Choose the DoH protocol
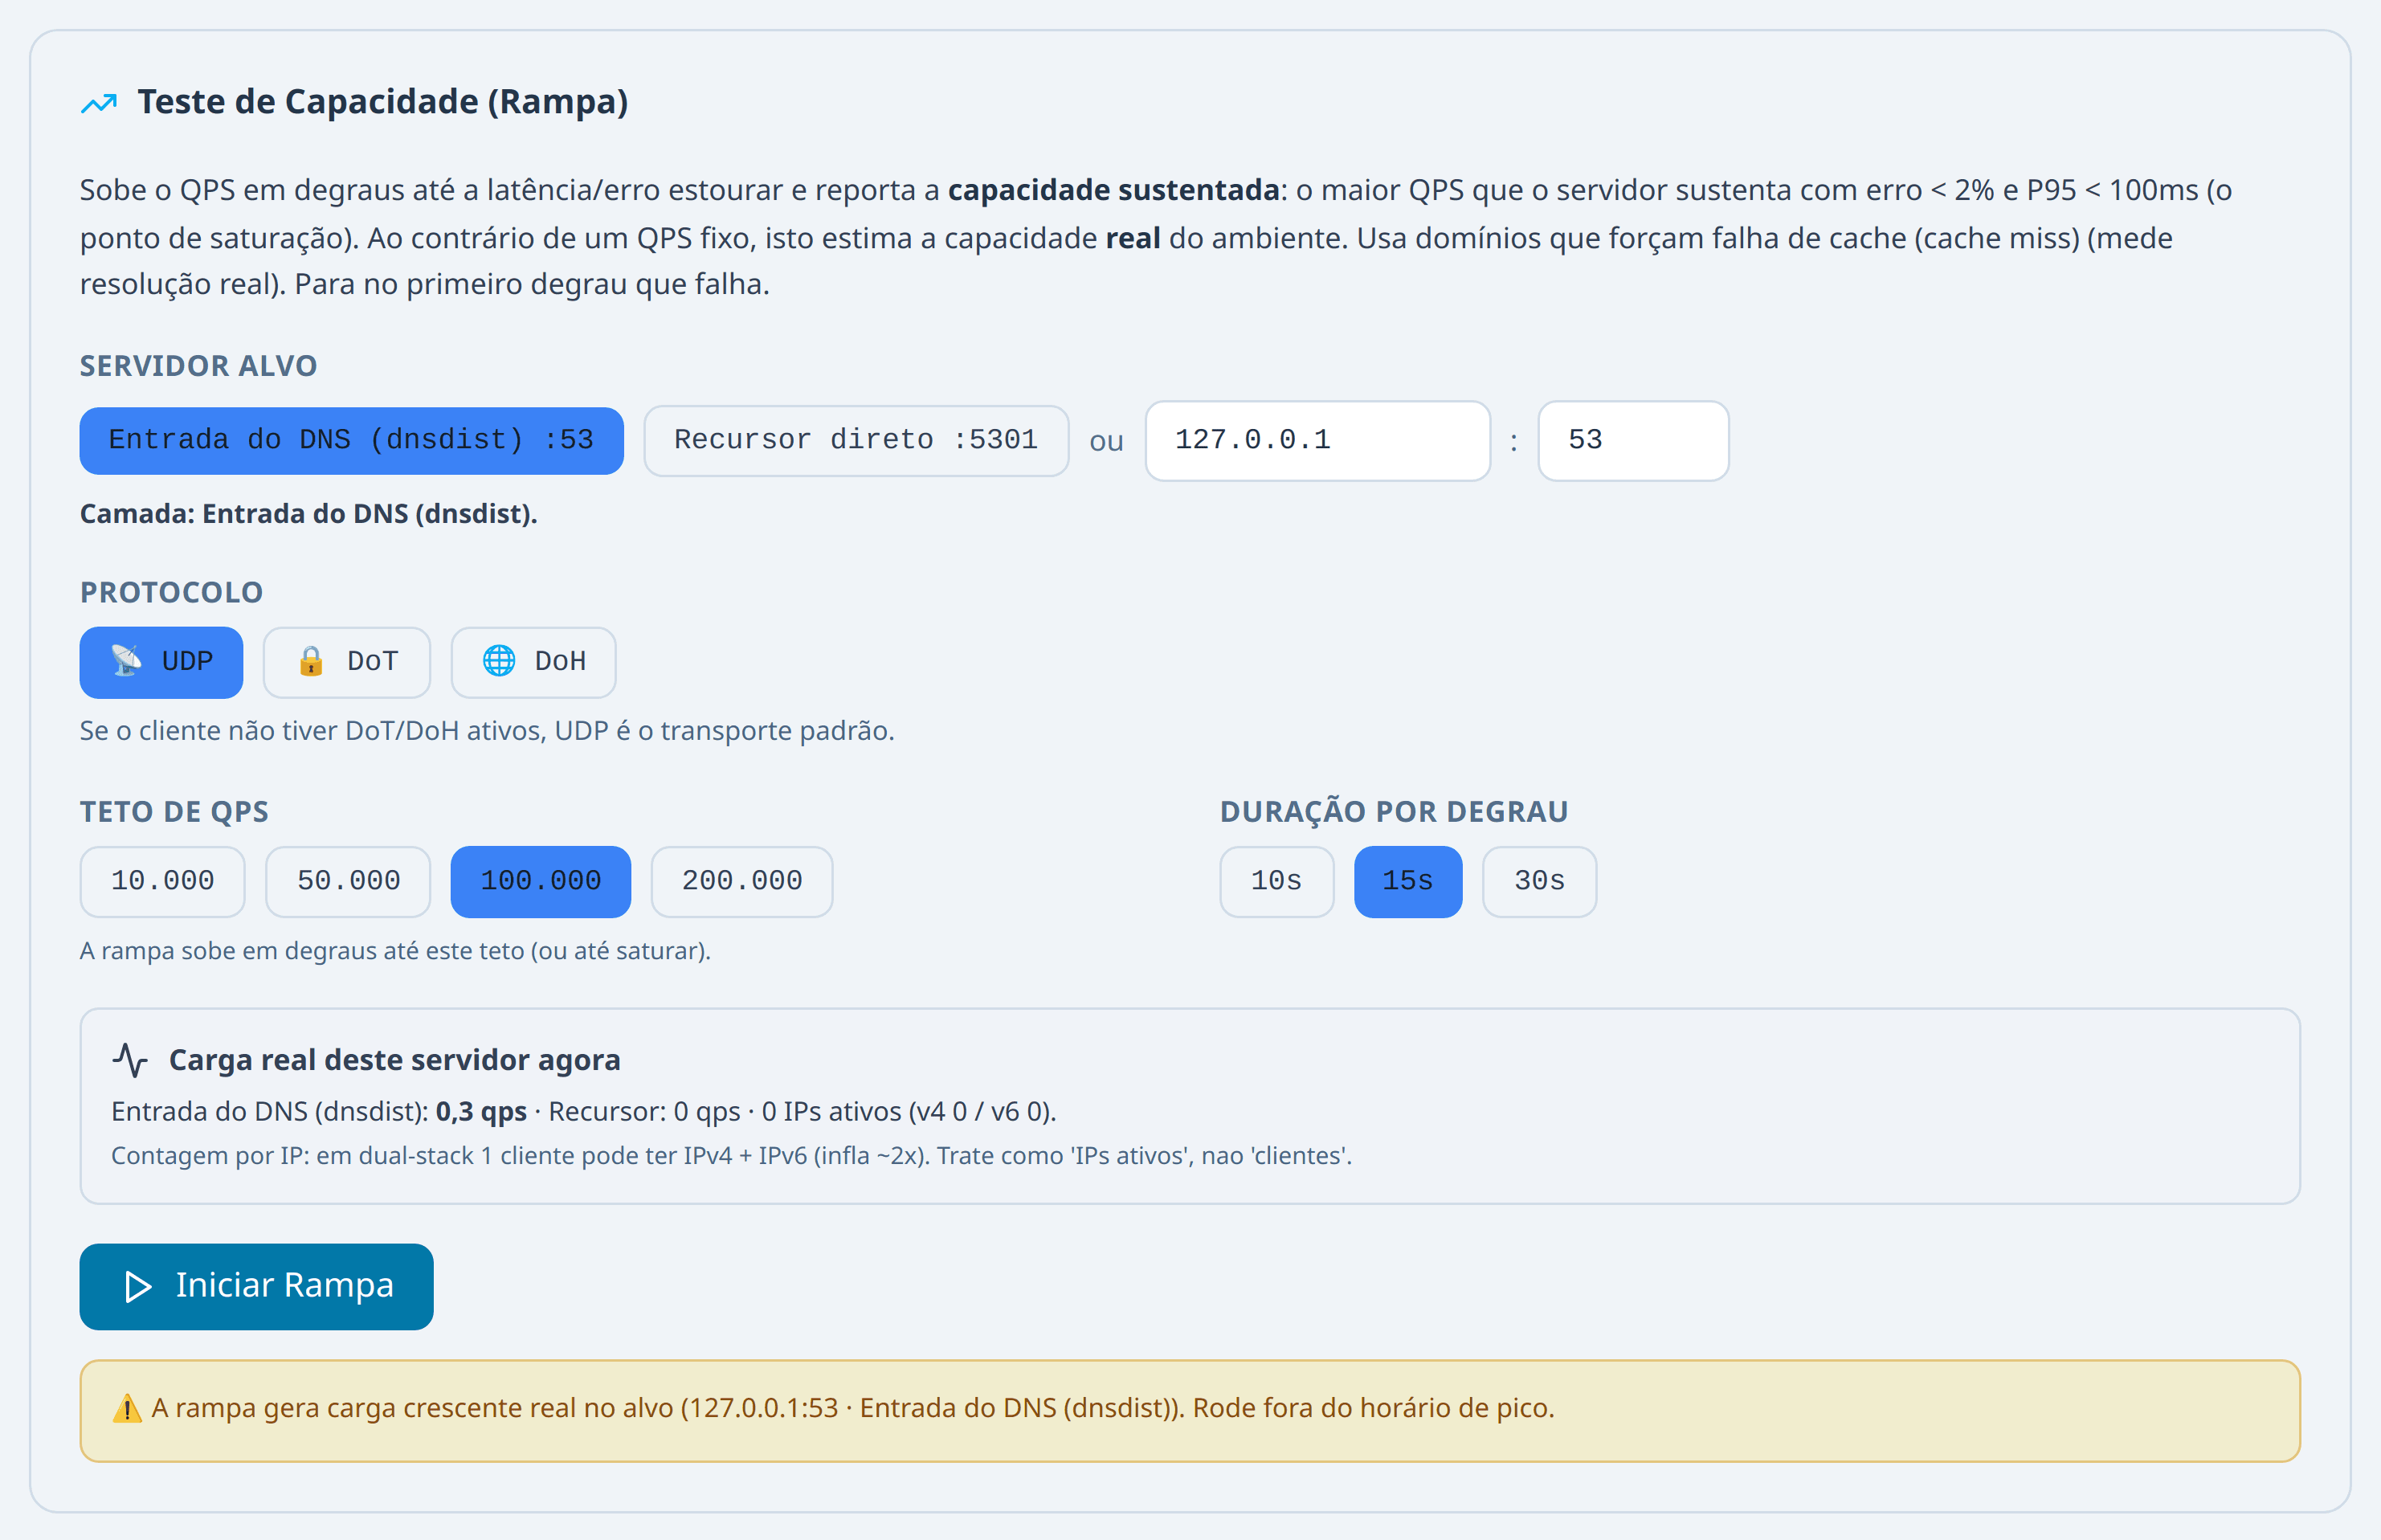 pyautogui.click(x=534, y=662)
